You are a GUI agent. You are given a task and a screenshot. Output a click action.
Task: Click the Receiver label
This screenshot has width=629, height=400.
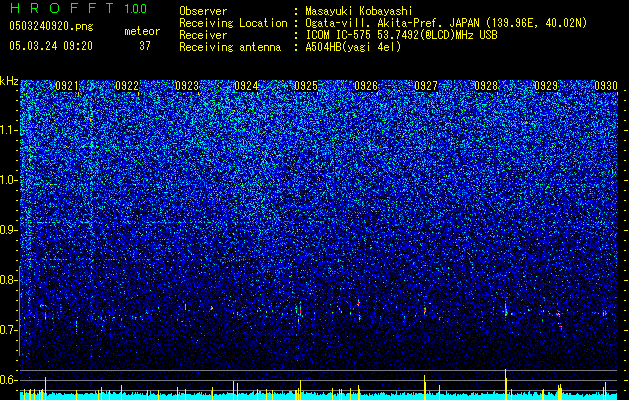[203, 35]
